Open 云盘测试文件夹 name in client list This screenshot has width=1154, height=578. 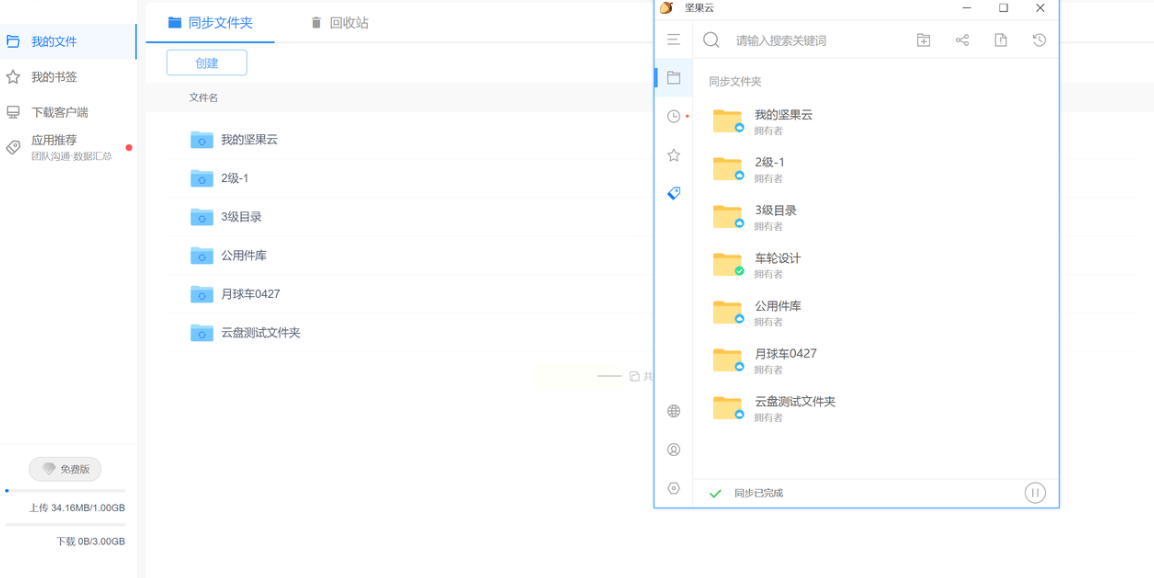pos(796,401)
